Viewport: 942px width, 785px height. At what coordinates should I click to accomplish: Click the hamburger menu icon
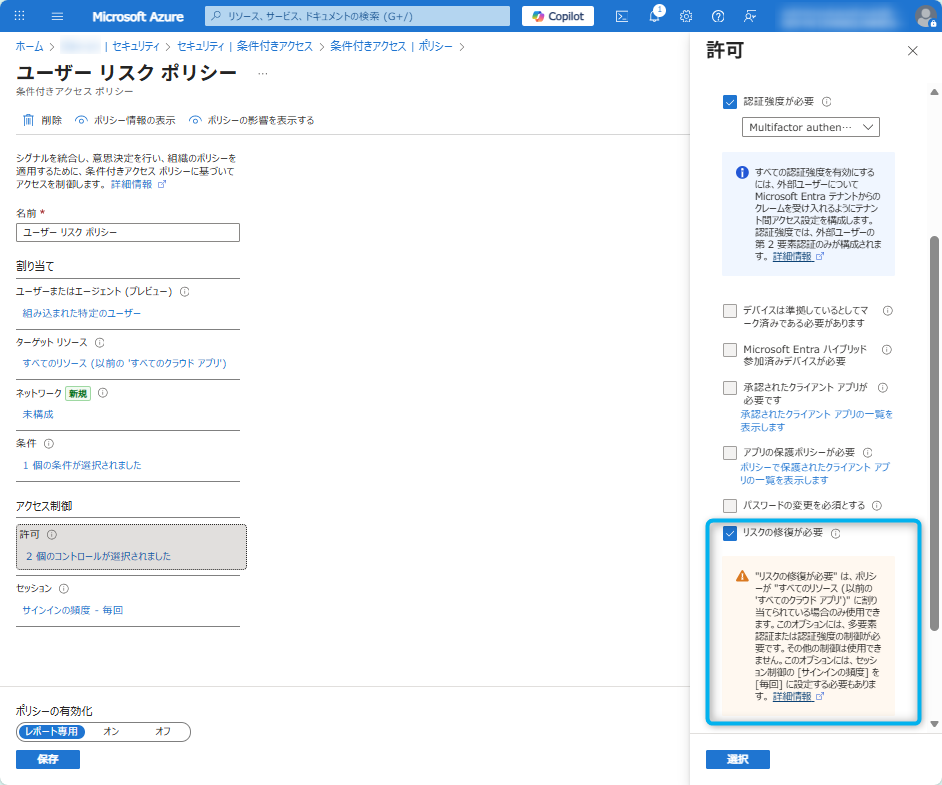point(55,15)
